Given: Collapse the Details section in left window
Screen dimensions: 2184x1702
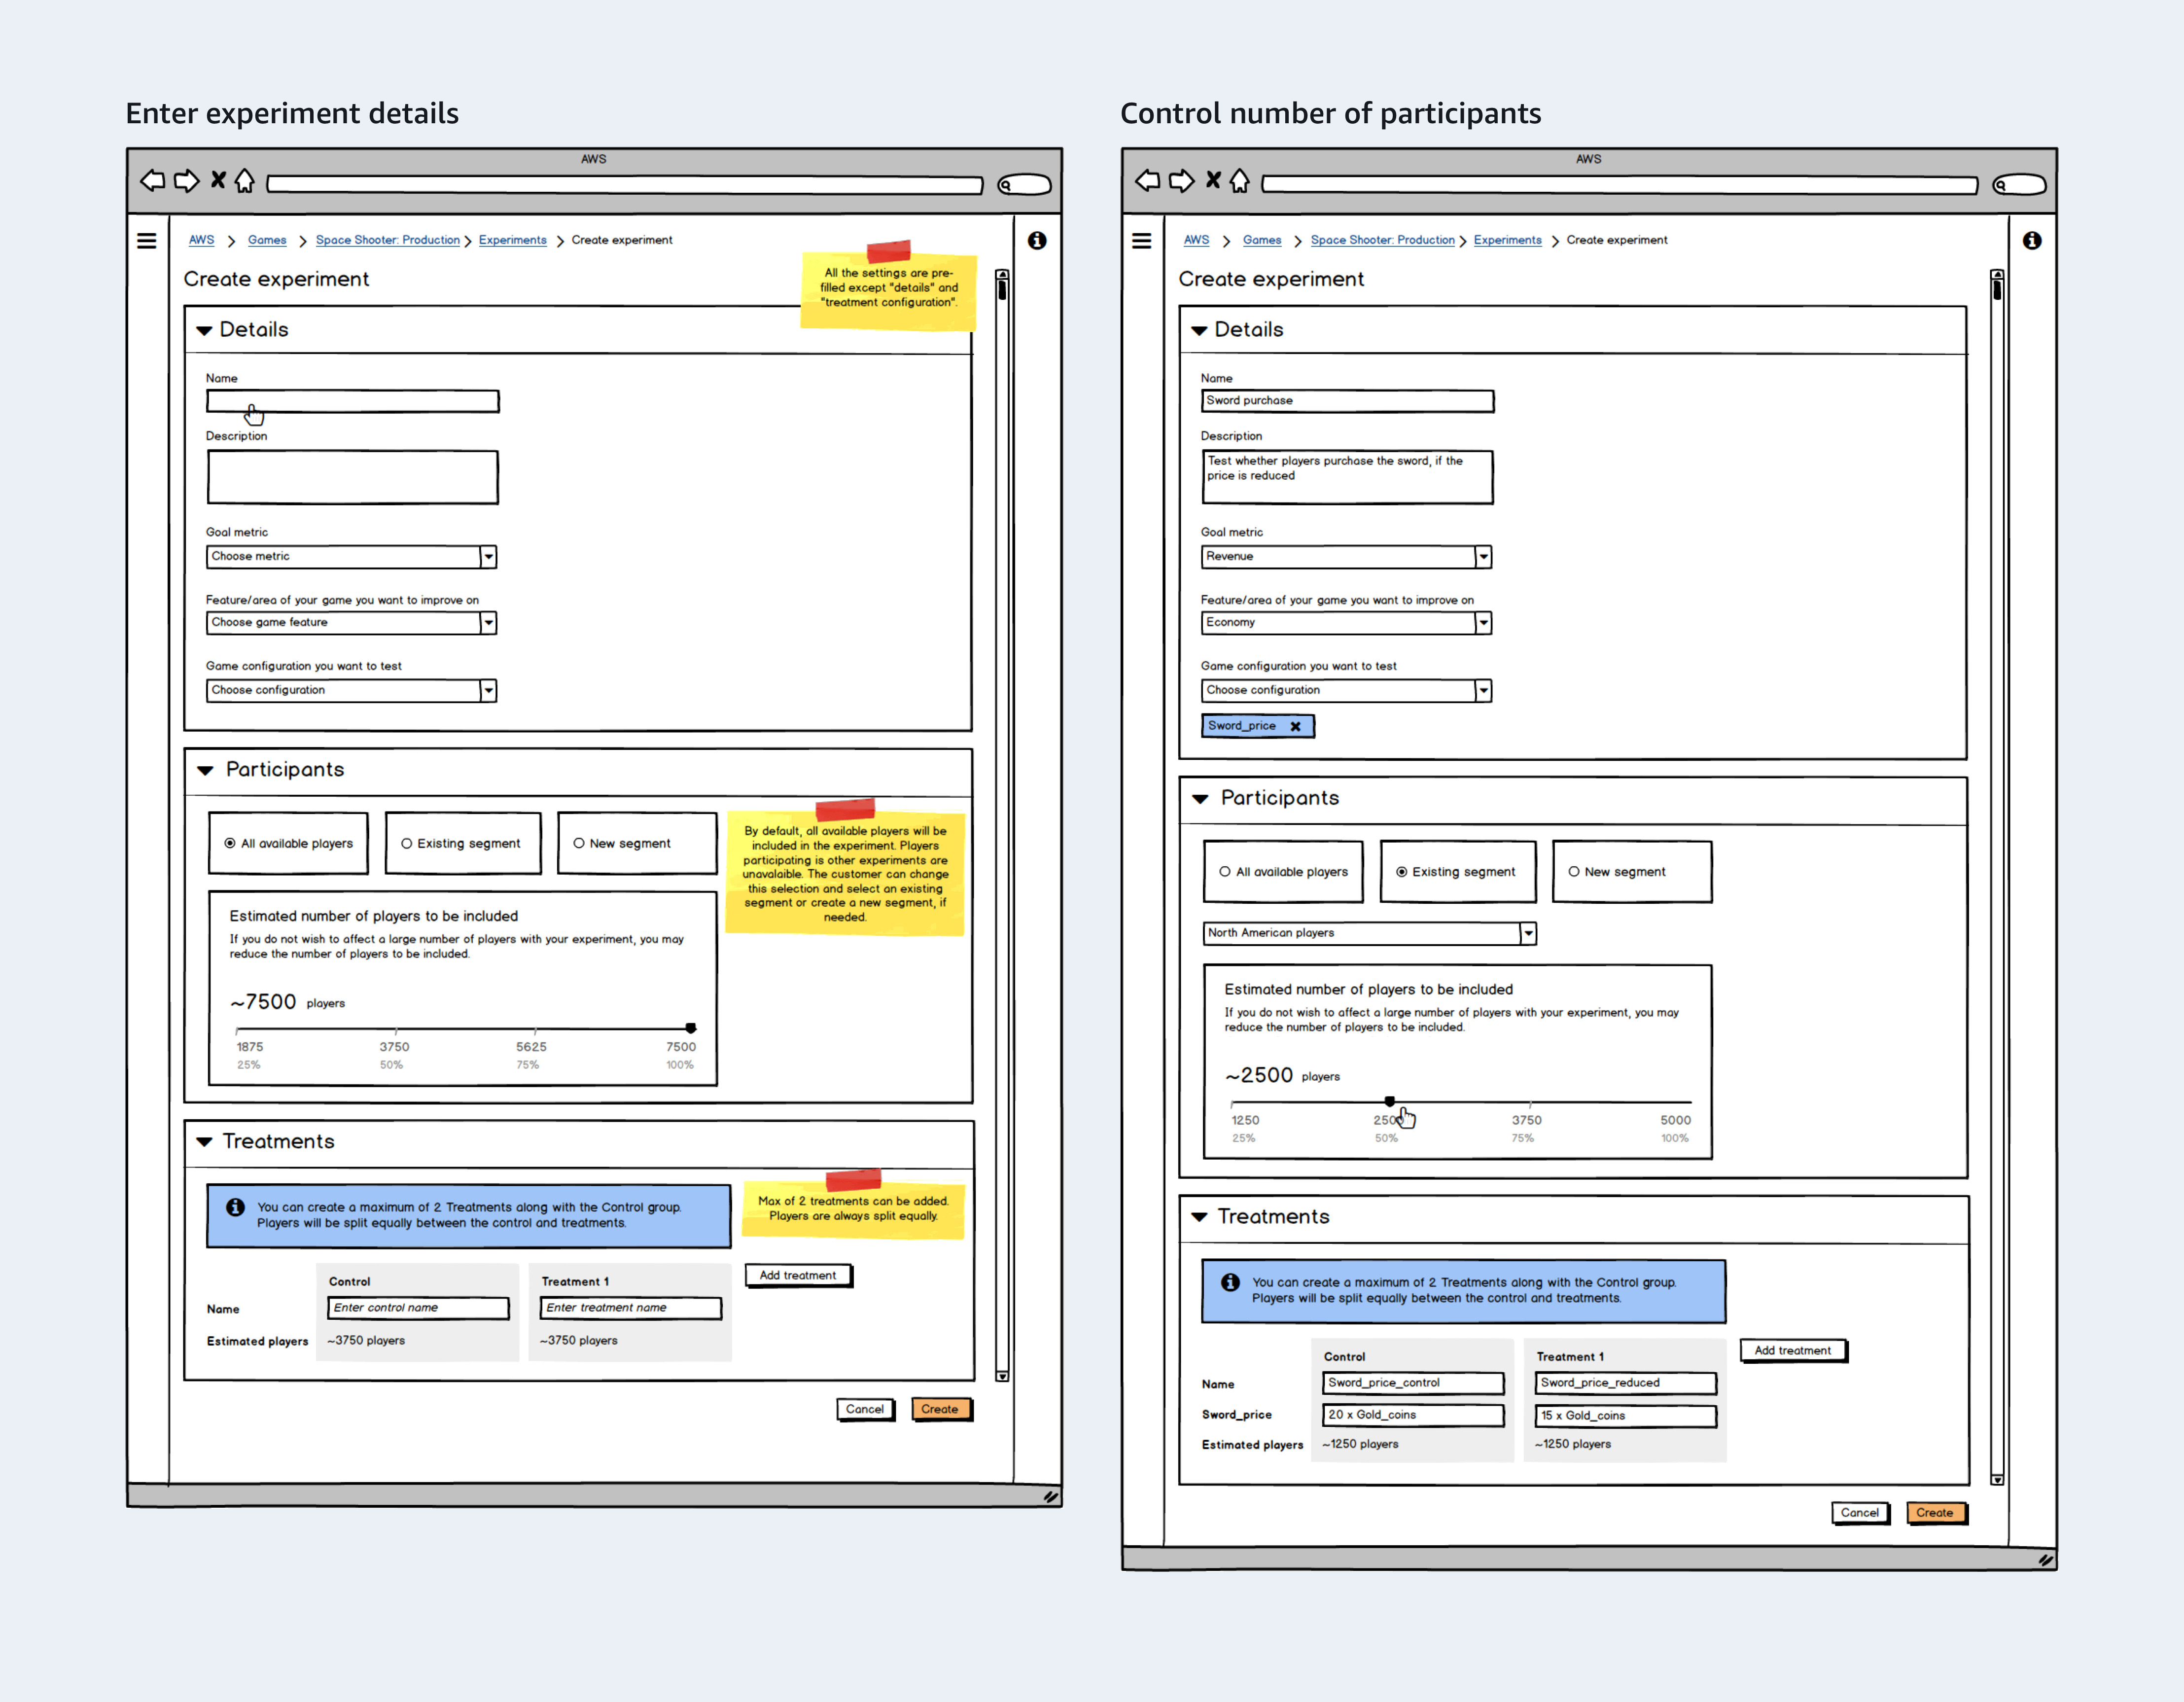Looking at the screenshot, I should 204,331.
